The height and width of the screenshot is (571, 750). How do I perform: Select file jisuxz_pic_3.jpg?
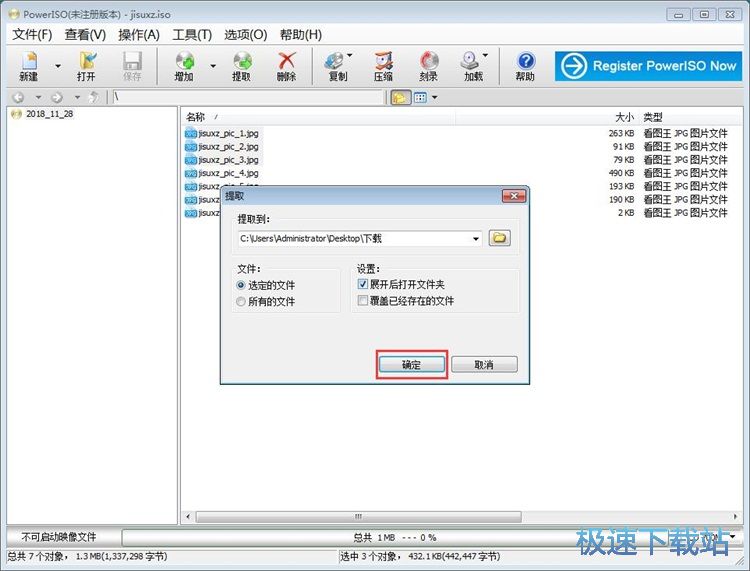pyautogui.click(x=229, y=160)
